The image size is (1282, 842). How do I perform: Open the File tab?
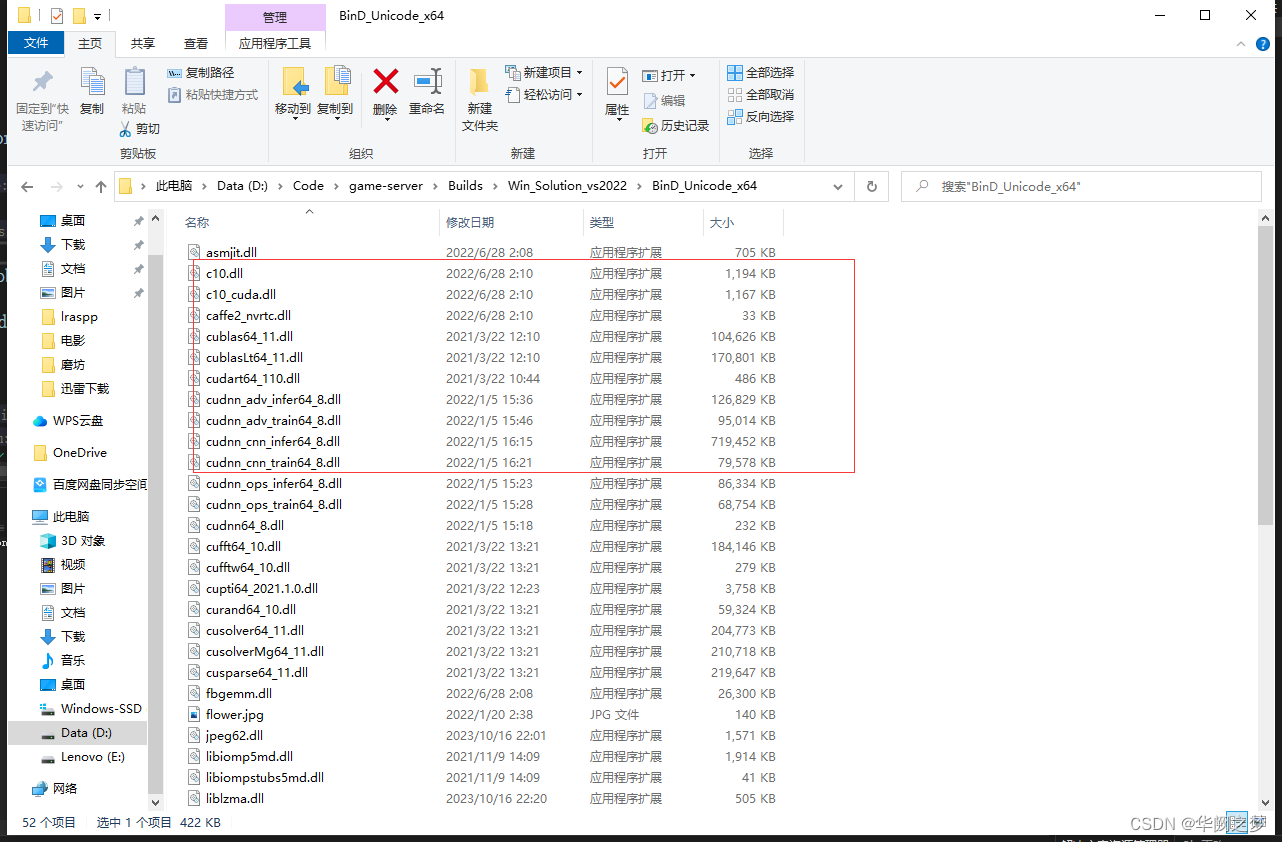point(36,43)
